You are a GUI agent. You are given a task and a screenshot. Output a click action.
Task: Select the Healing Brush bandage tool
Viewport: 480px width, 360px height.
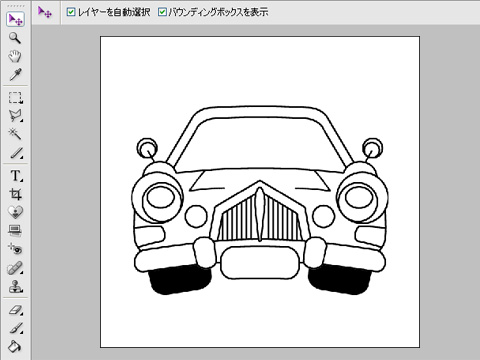point(15,268)
